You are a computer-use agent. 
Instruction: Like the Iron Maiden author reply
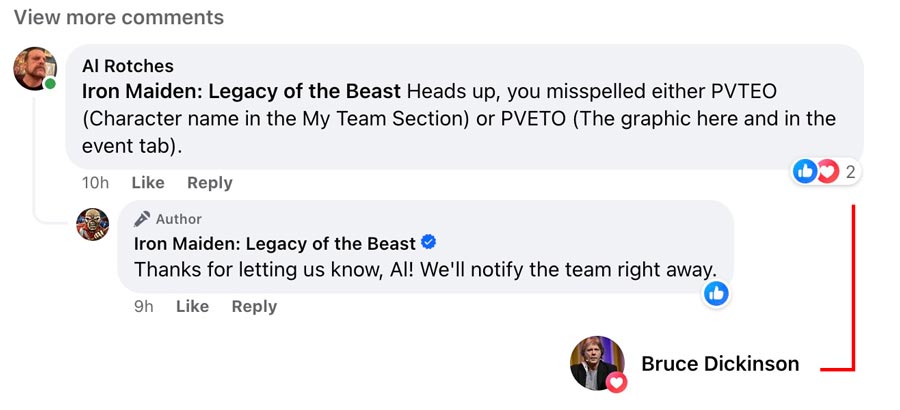click(192, 306)
